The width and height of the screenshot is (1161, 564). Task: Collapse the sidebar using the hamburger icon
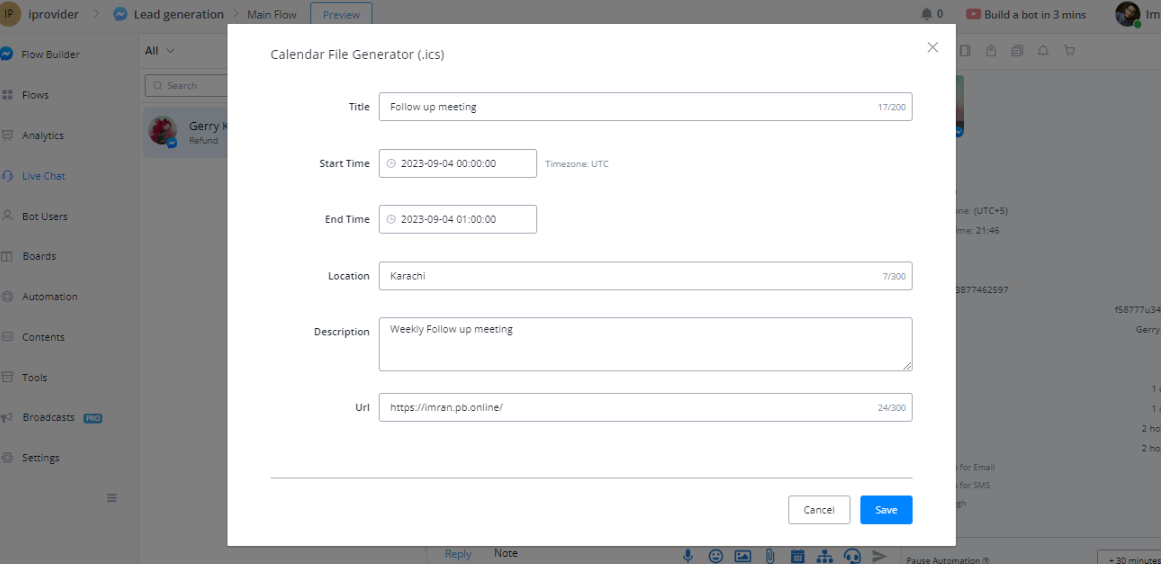[112, 498]
